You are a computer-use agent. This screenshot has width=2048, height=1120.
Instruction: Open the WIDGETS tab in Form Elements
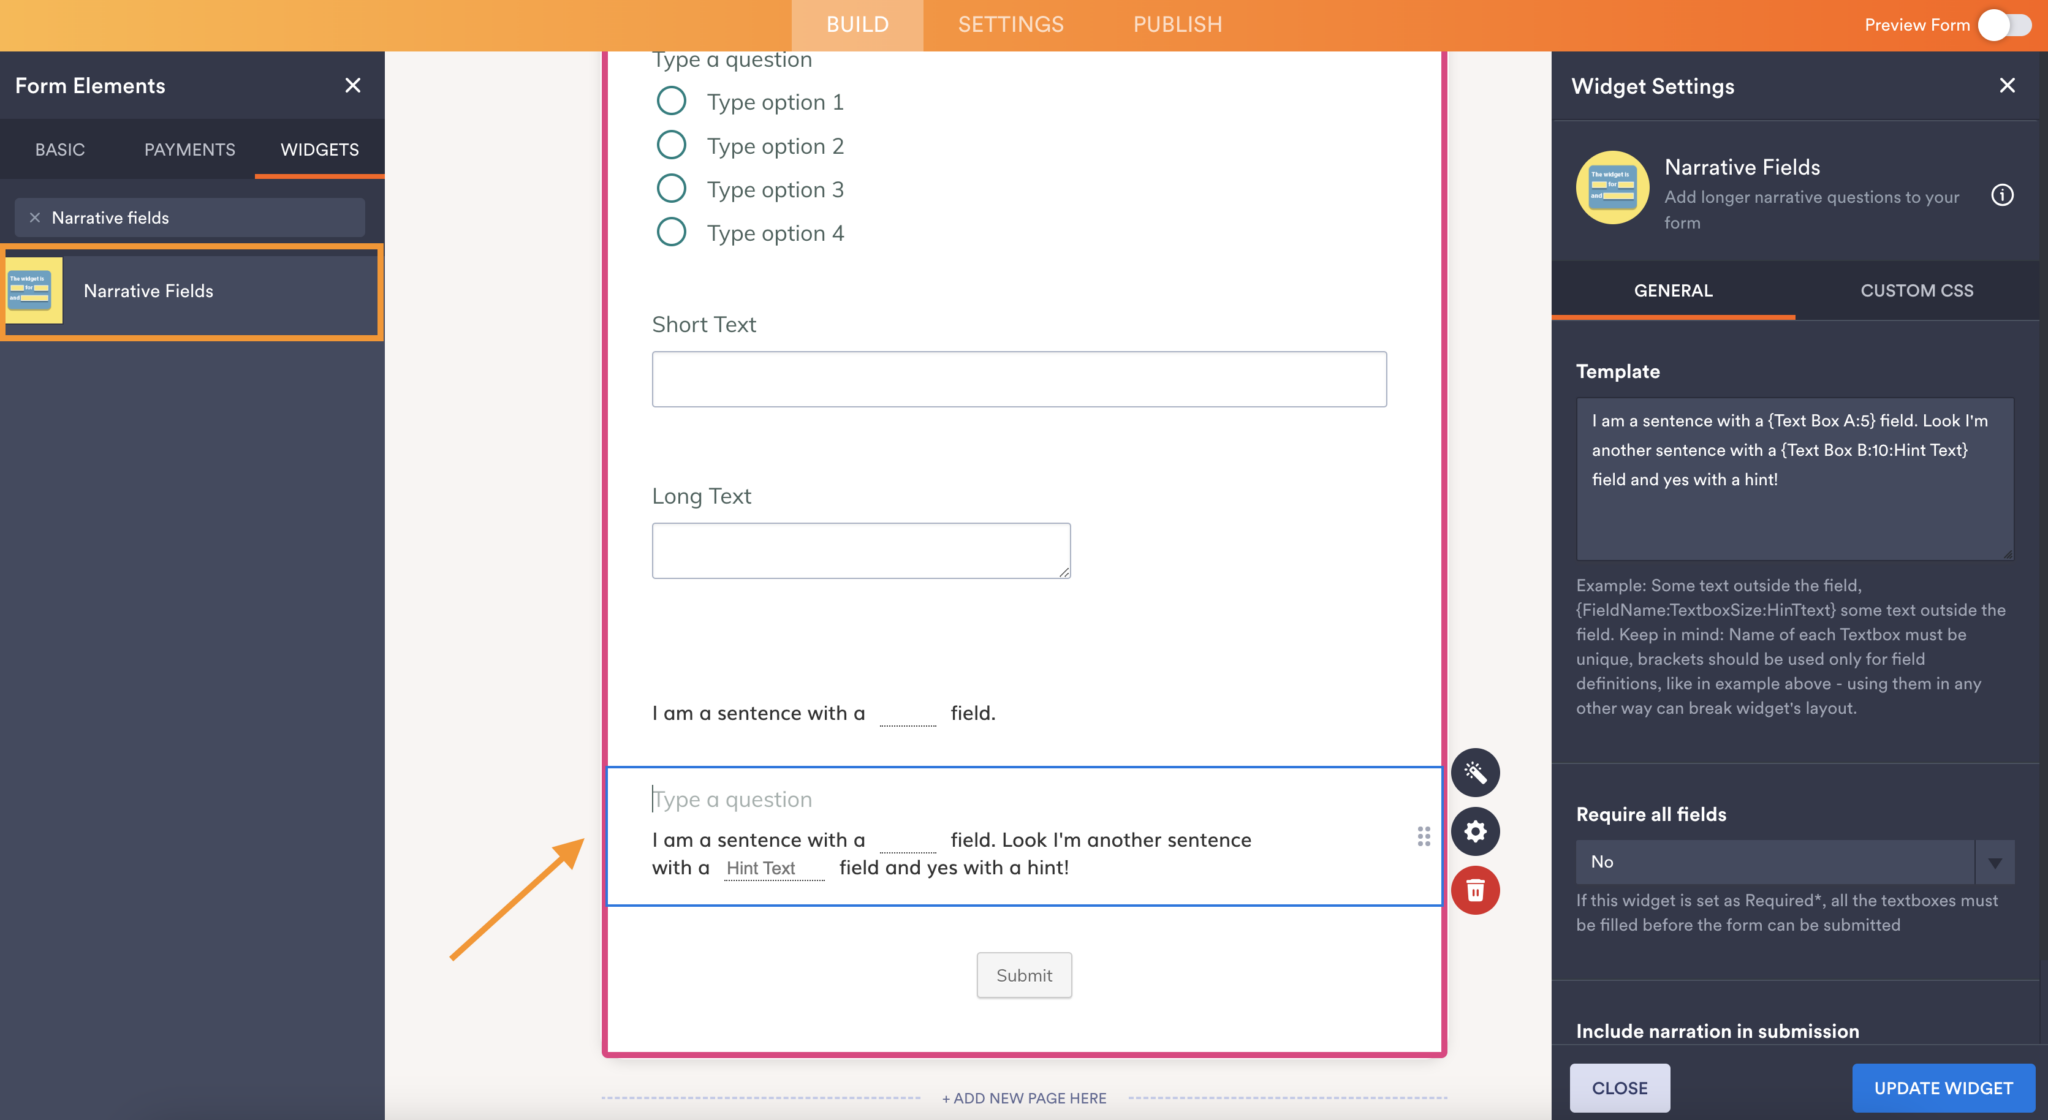(318, 150)
